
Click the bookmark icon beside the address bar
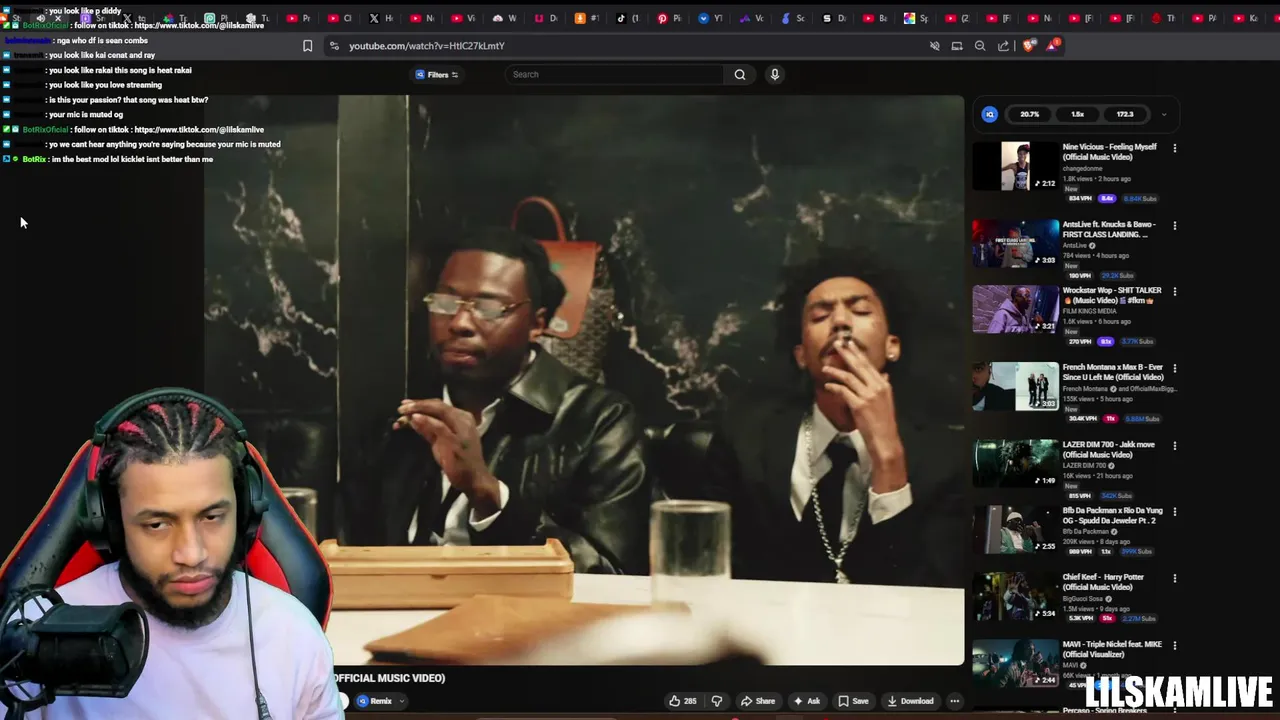click(307, 46)
